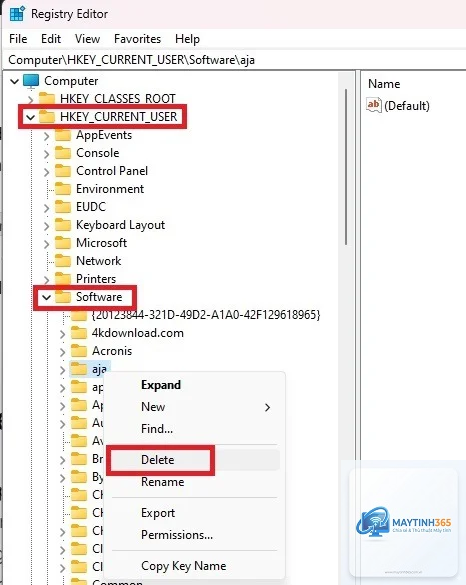The height and width of the screenshot is (585, 466).
Task: Expand the Console key chevron
Action: click(x=47, y=153)
